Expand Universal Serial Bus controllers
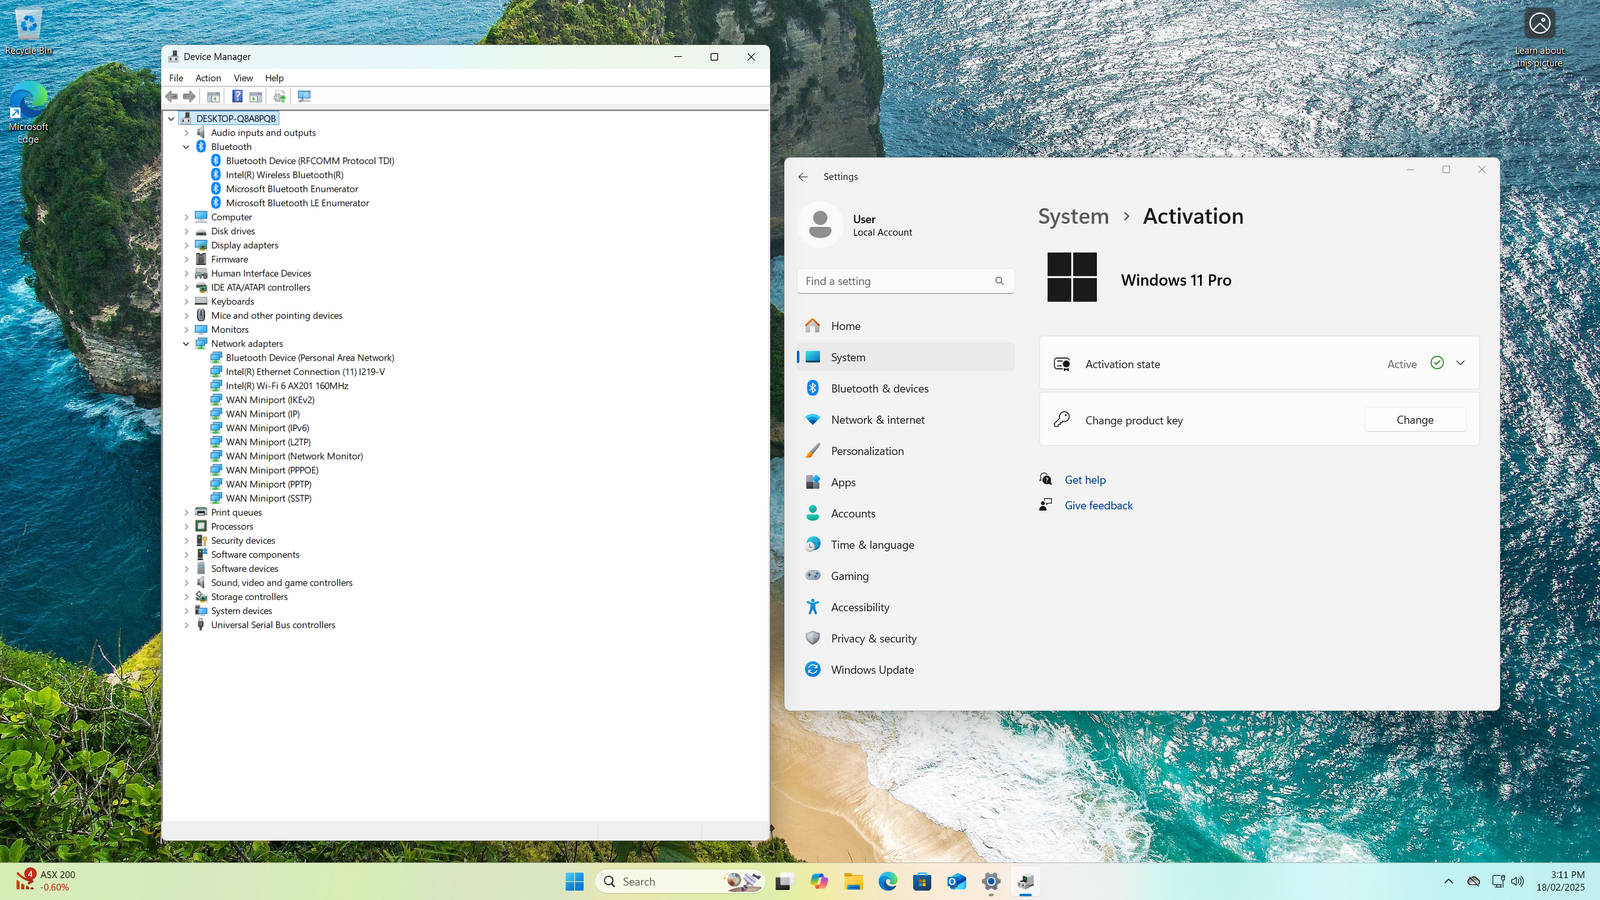Viewport: 1600px width, 900px height. coord(186,625)
